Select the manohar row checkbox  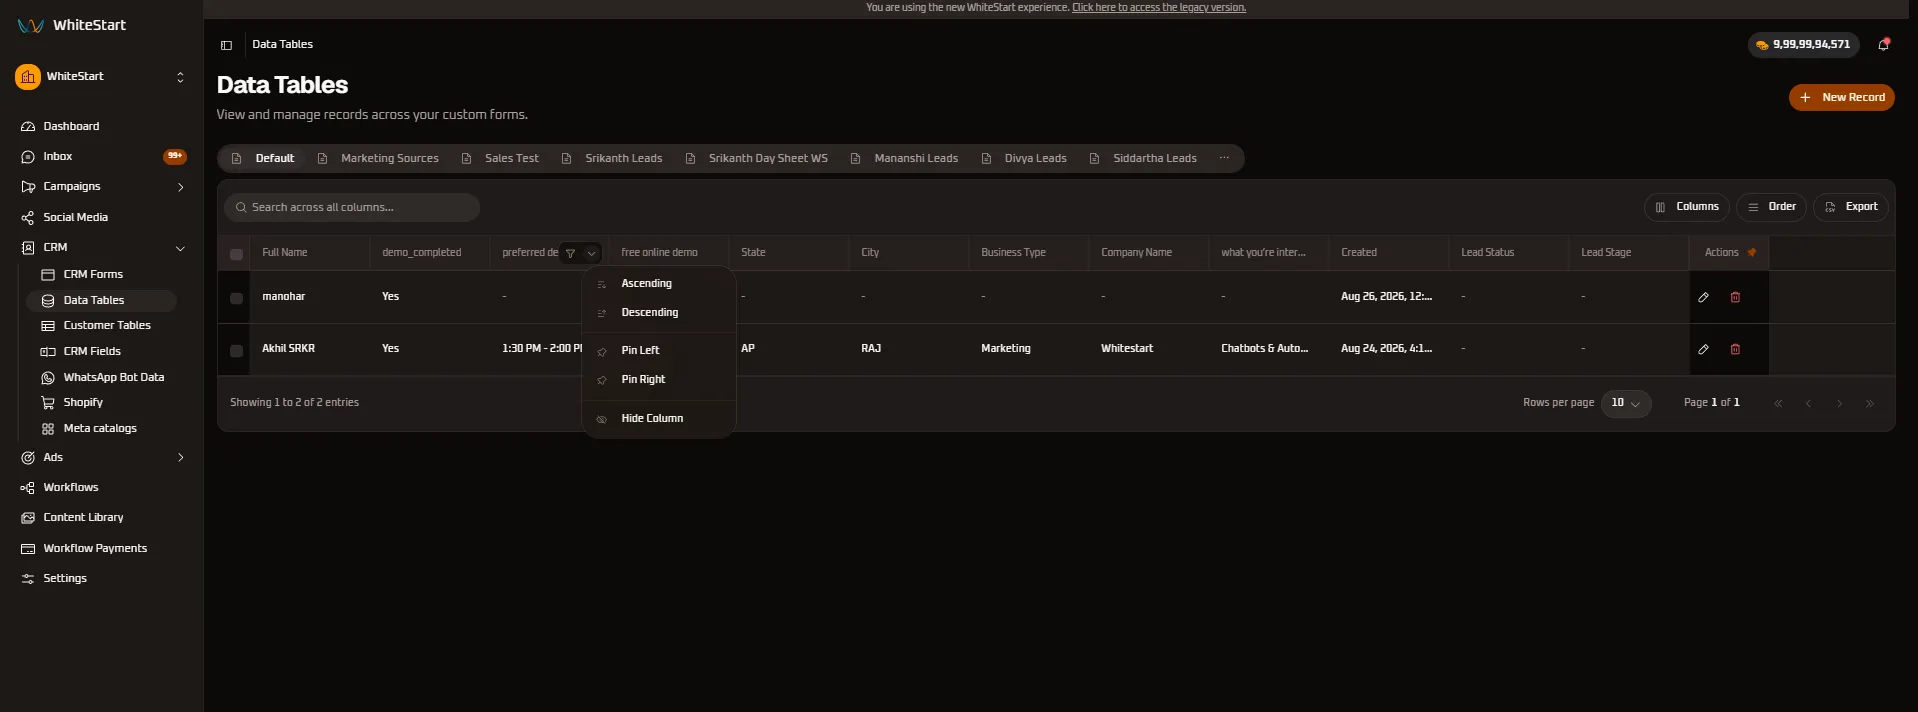(x=236, y=298)
